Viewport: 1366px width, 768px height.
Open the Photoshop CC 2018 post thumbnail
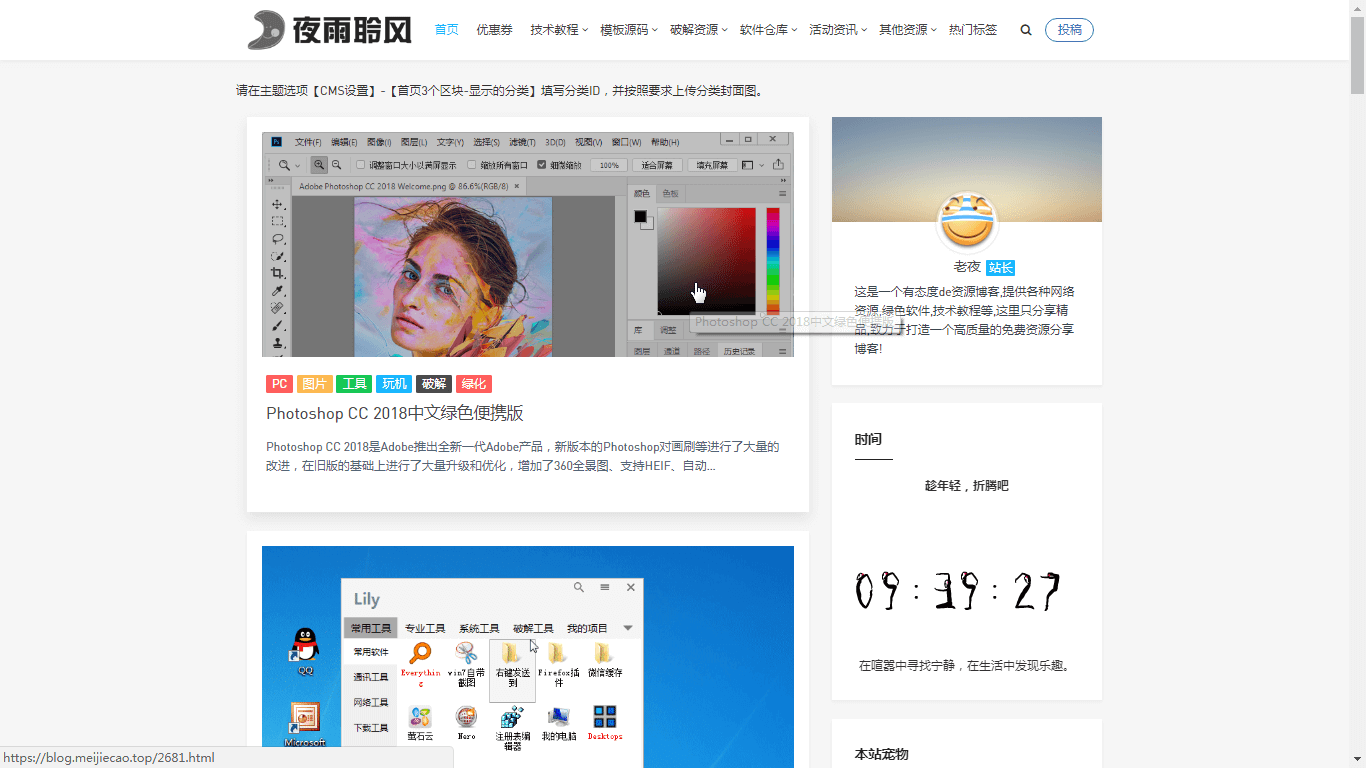pyautogui.click(x=528, y=245)
